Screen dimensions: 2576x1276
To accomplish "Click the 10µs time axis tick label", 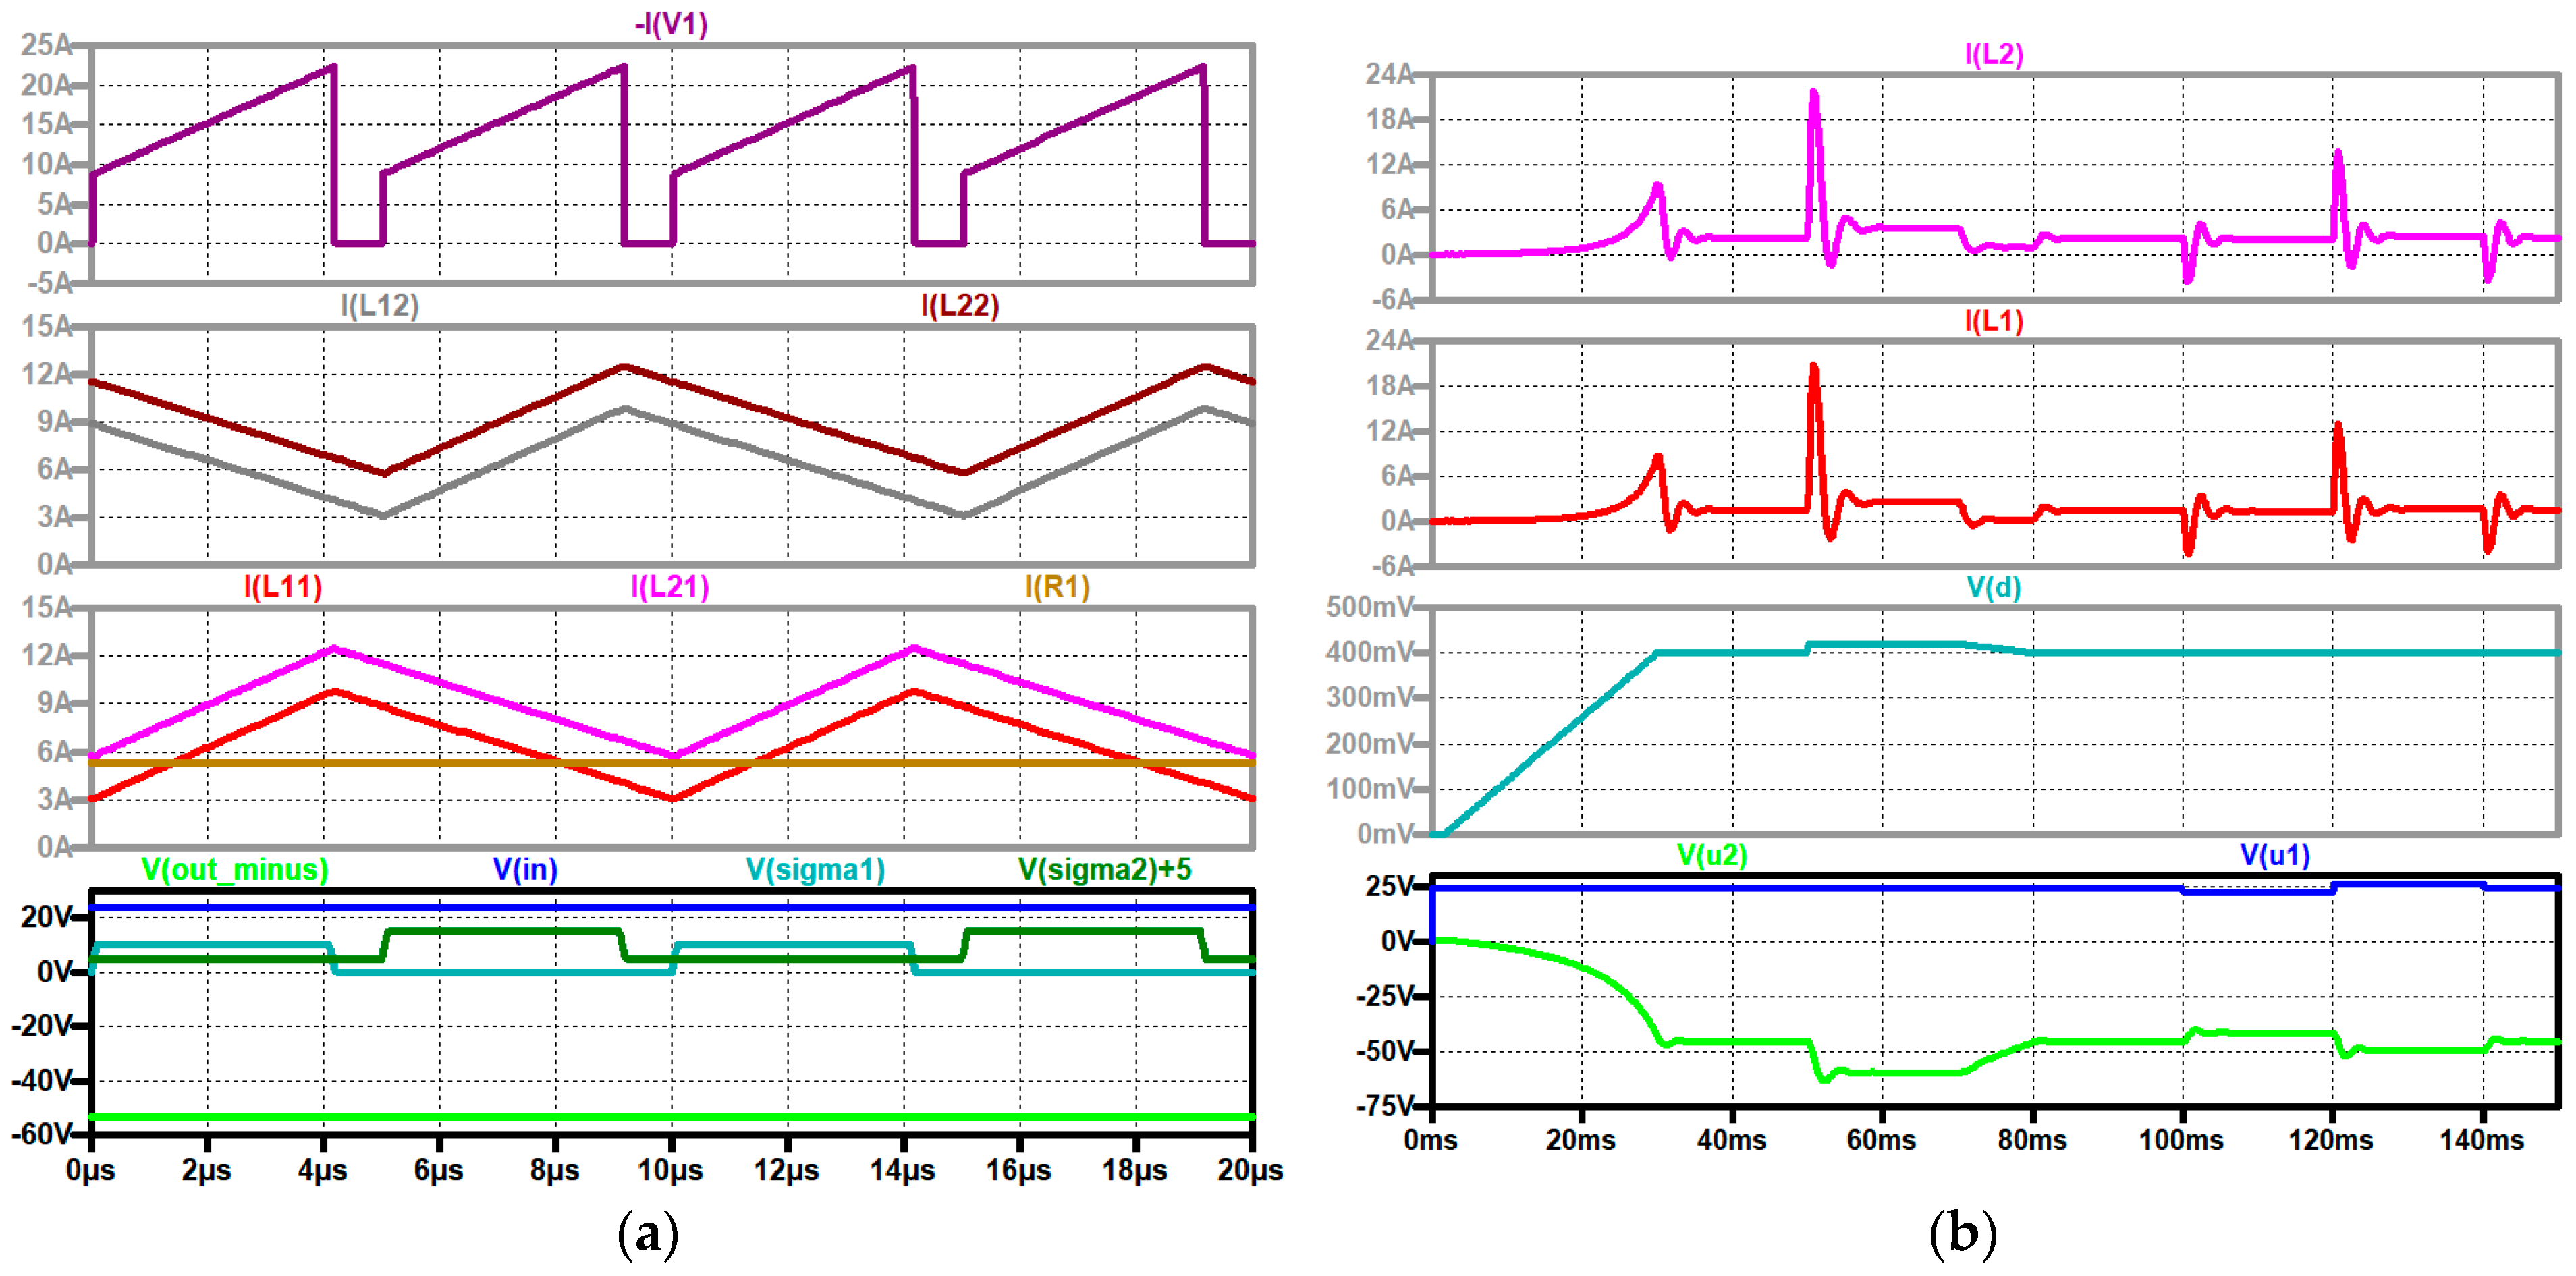I will point(670,1169).
